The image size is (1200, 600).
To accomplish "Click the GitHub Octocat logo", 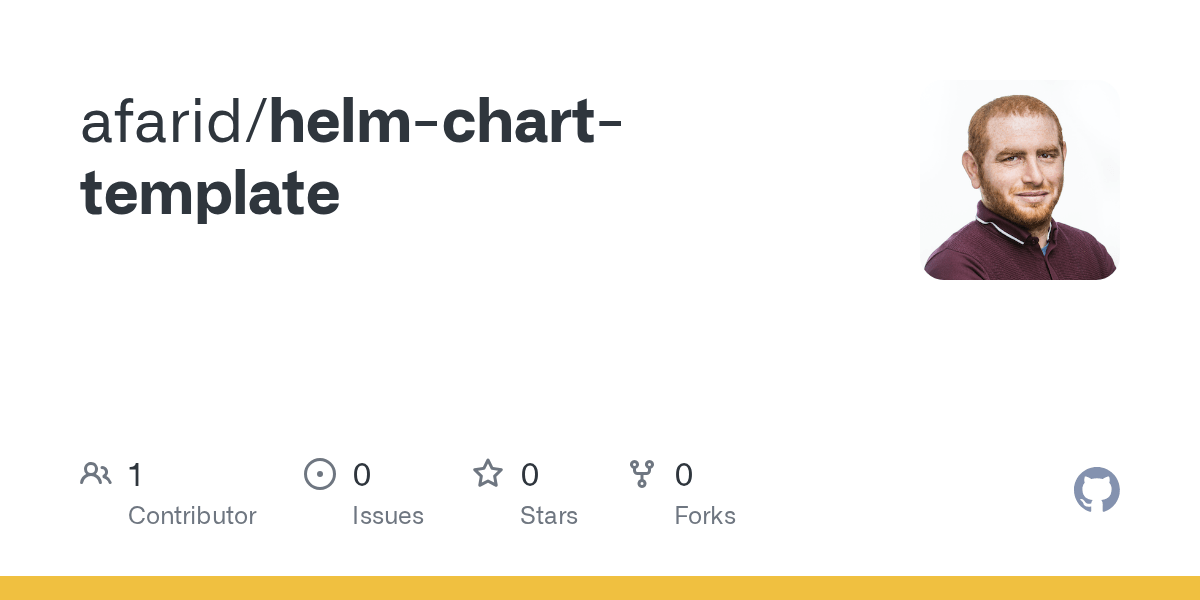I will pyautogui.click(x=1096, y=490).
